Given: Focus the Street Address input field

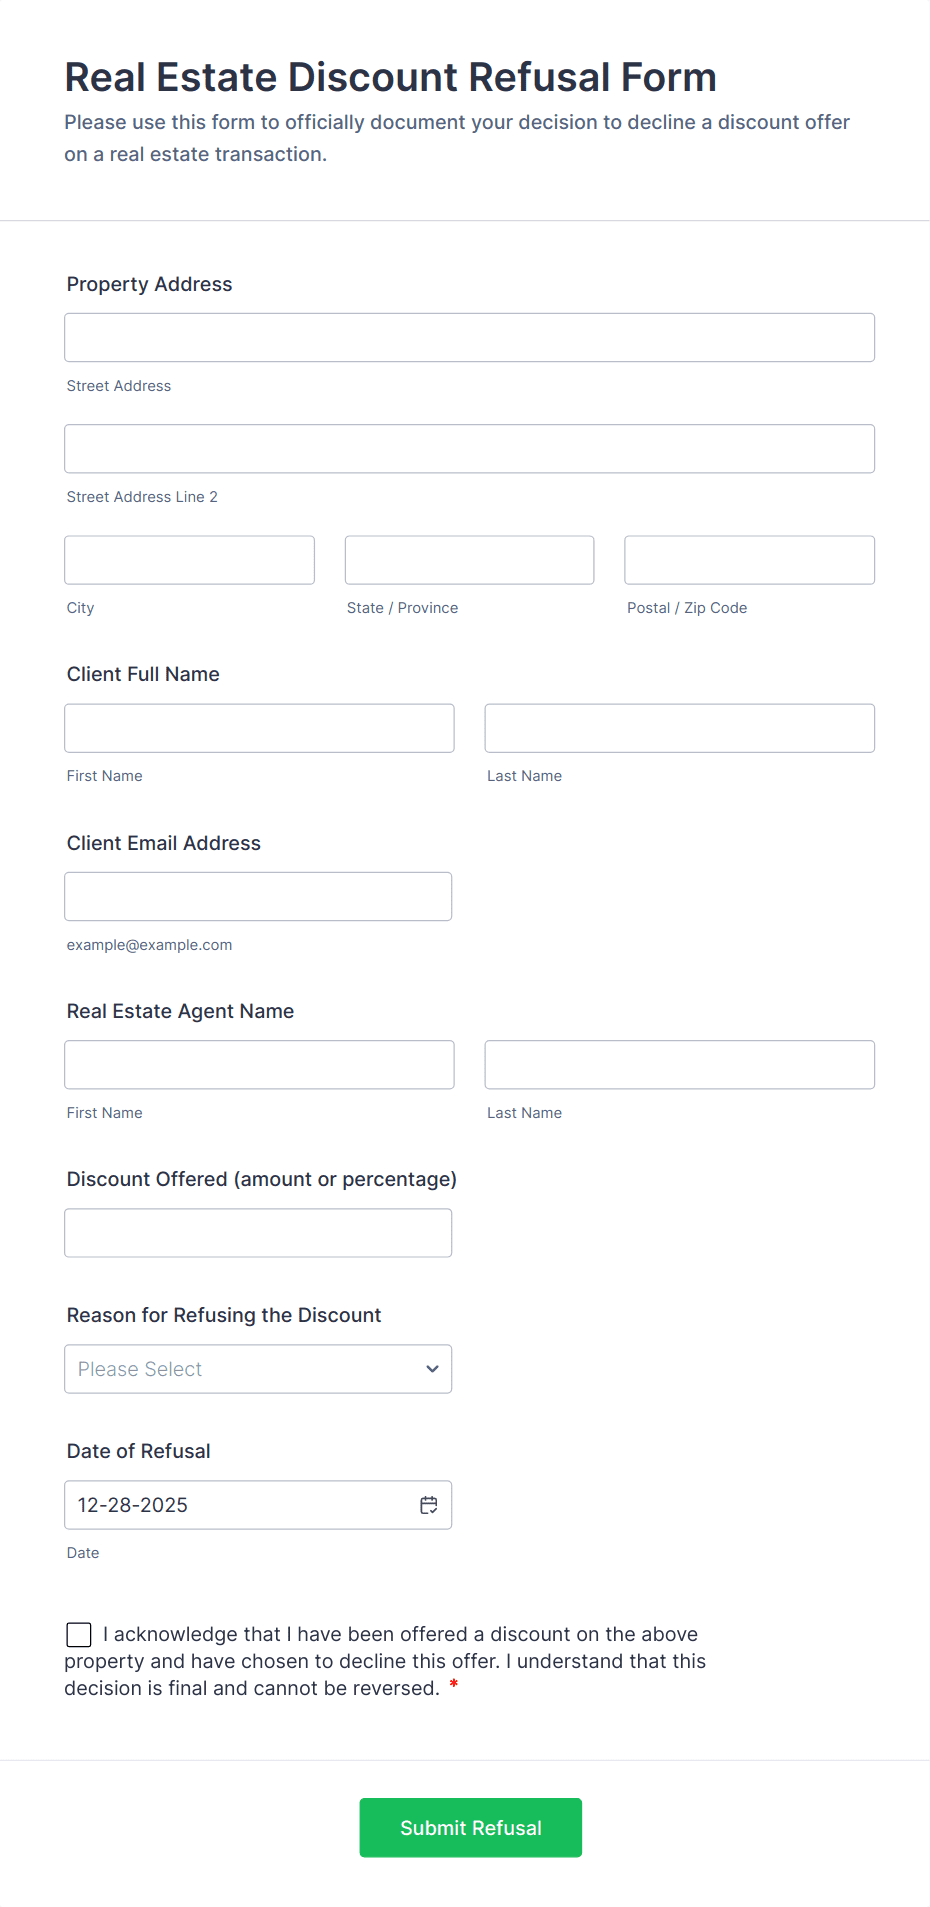Looking at the screenshot, I should coord(469,338).
